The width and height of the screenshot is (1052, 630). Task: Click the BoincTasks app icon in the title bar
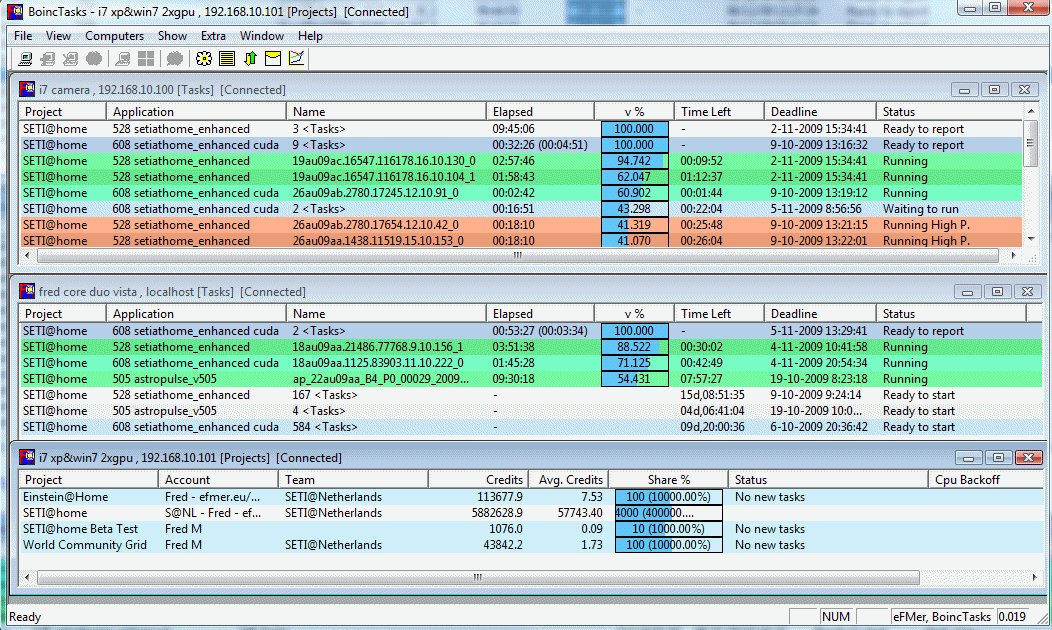tap(15, 12)
